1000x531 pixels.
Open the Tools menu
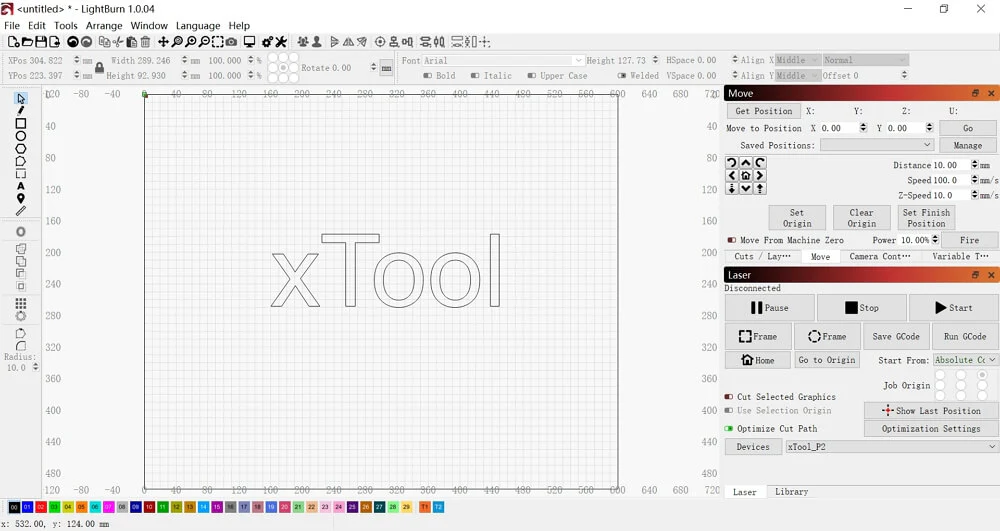click(66, 25)
